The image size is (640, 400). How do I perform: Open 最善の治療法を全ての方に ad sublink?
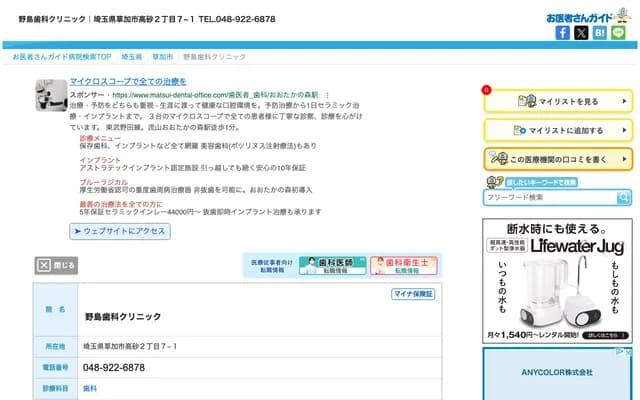[x=121, y=204]
